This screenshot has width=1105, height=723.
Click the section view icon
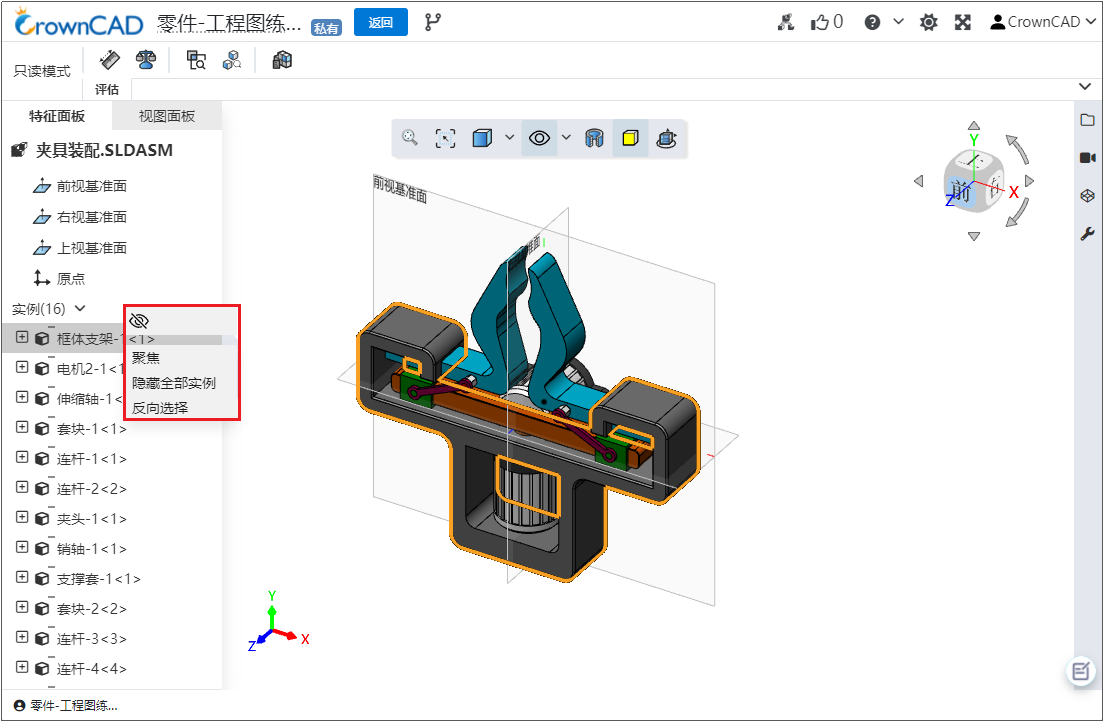(594, 137)
